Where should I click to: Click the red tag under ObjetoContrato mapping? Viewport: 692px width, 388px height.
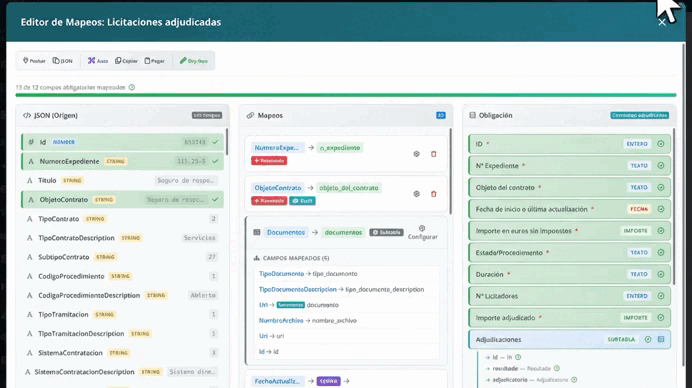click(269, 201)
